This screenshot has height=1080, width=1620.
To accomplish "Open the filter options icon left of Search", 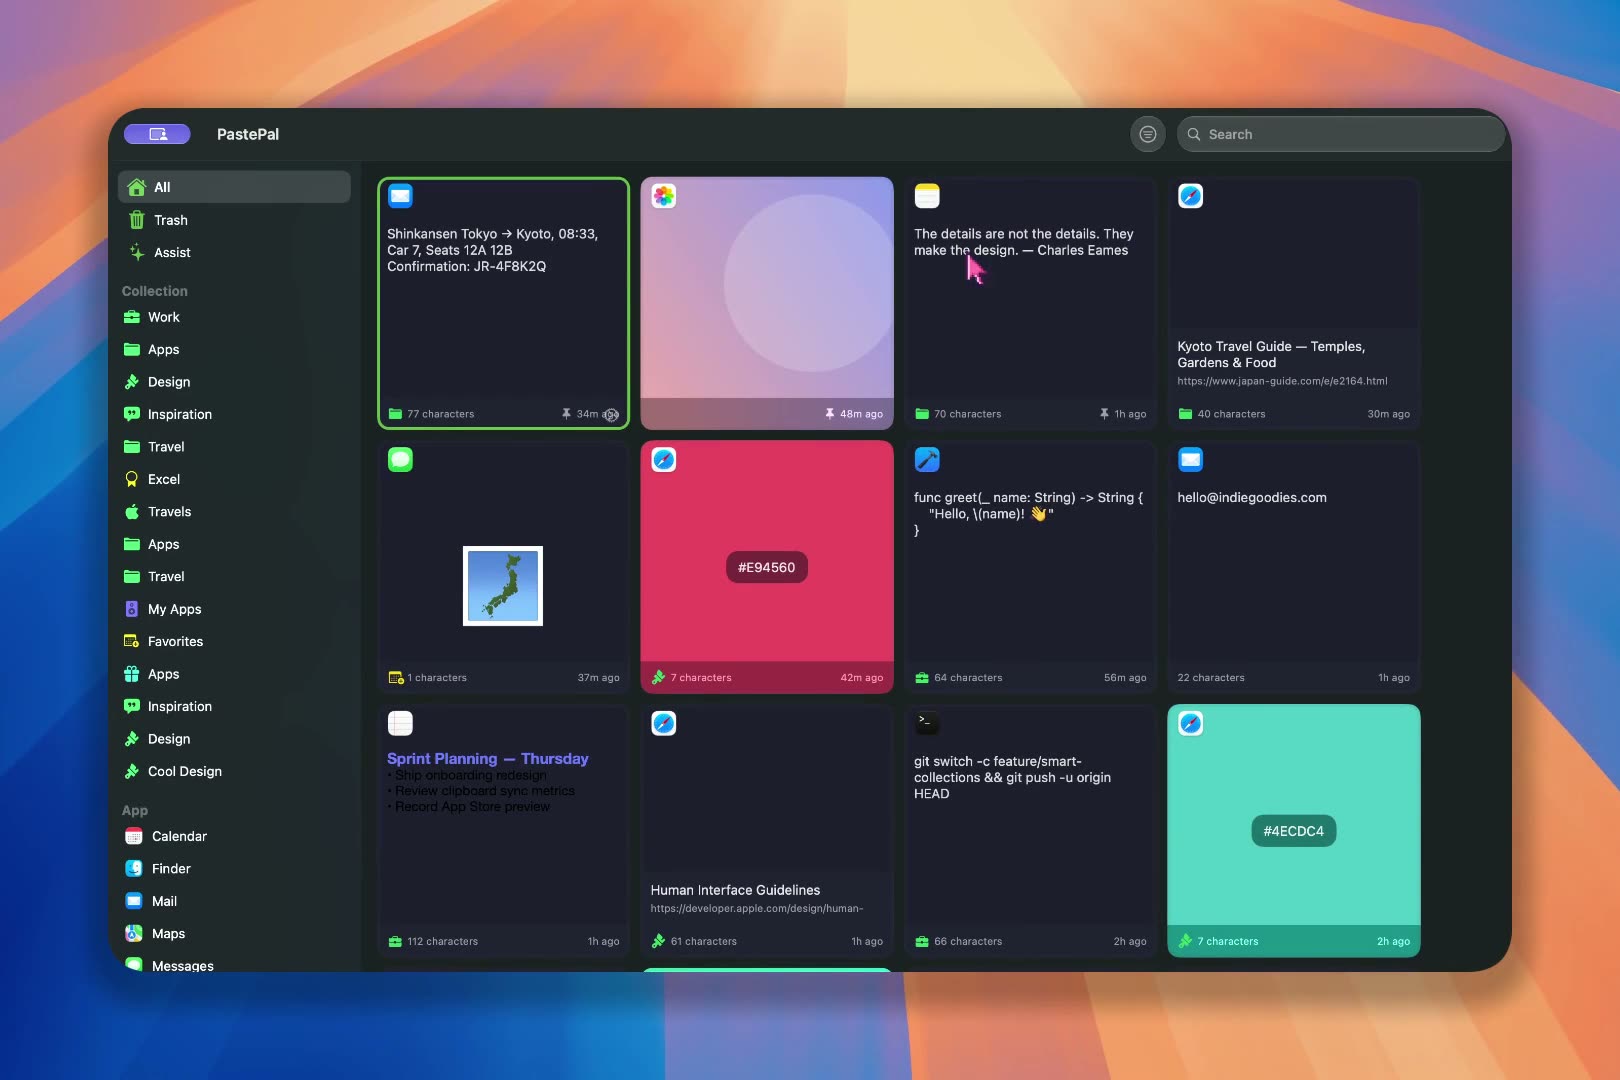I will pos(1148,134).
